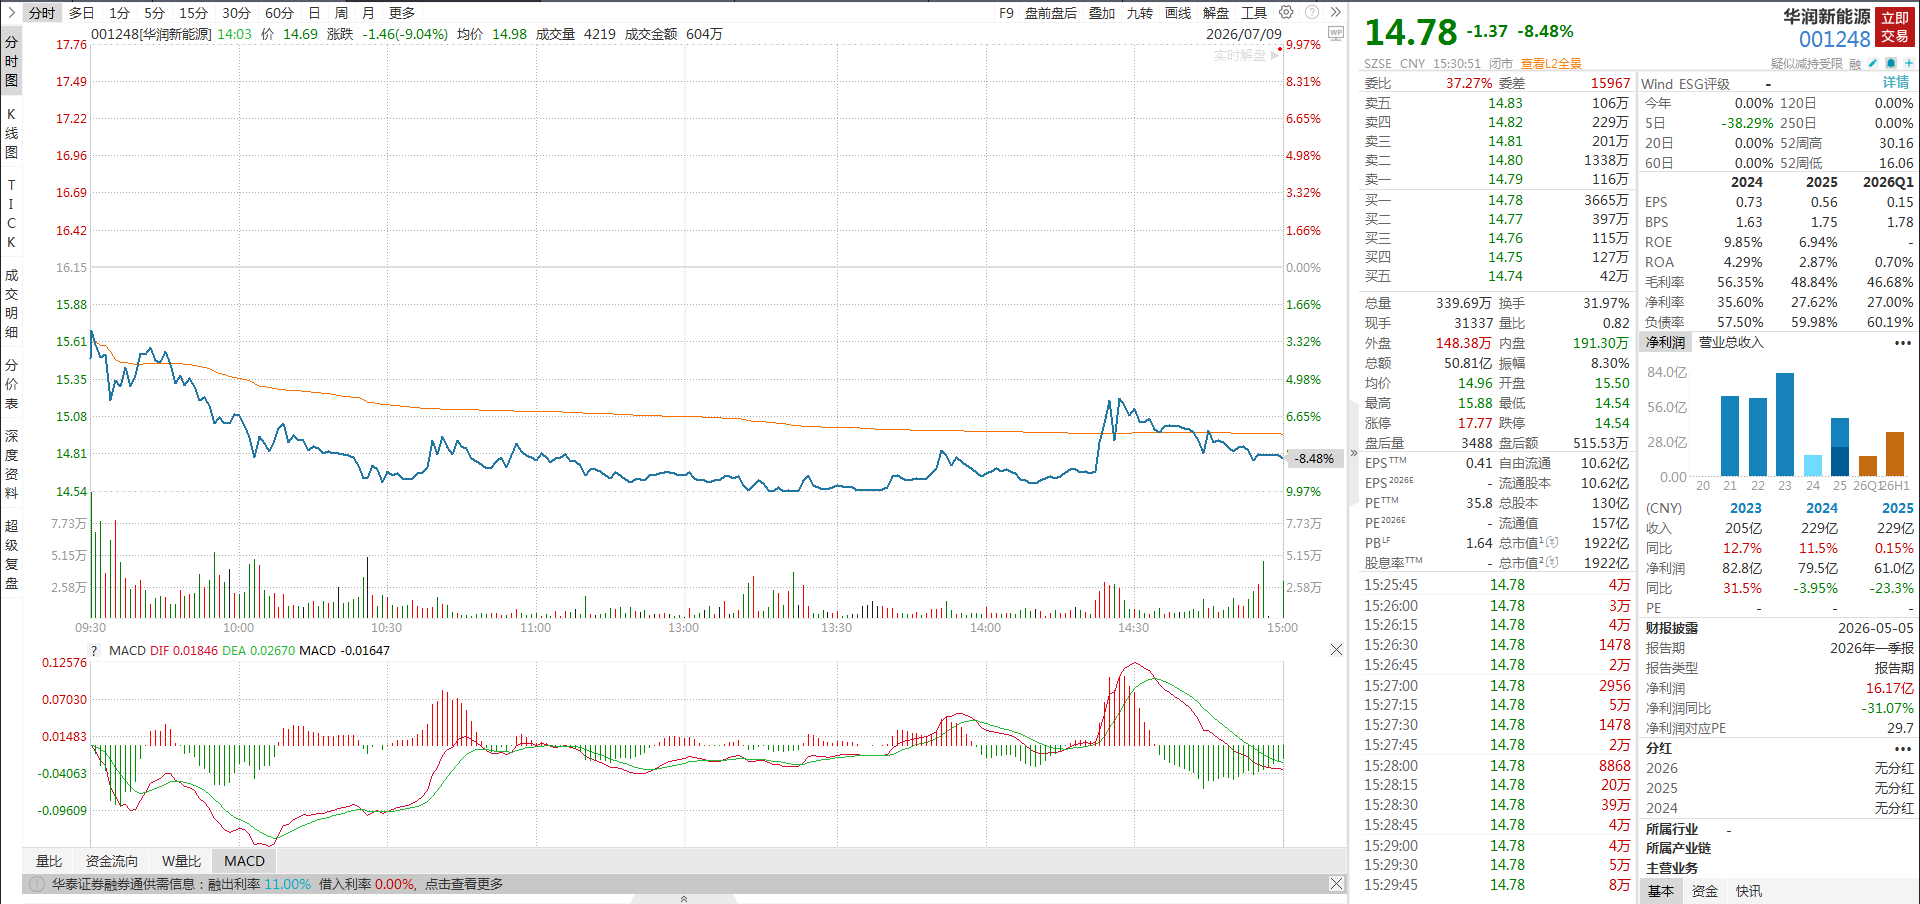The width and height of the screenshot is (1920, 904).
Task: Dismiss the margin info notice bar
Action: [x=1336, y=884]
